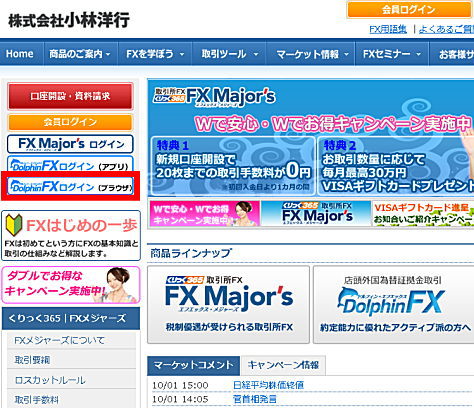Click the 特典2 VISAギフトカードプレゼント panel
Screen dimensions: 474x408
tap(396, 166)
